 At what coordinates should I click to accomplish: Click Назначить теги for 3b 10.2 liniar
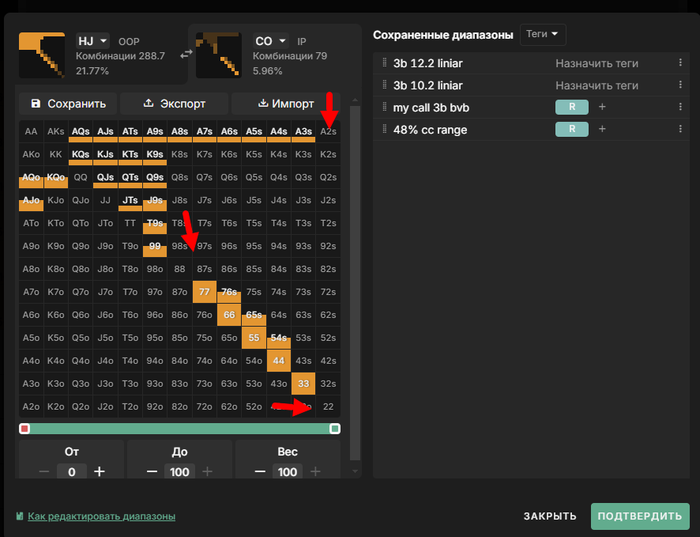[597, 85]
